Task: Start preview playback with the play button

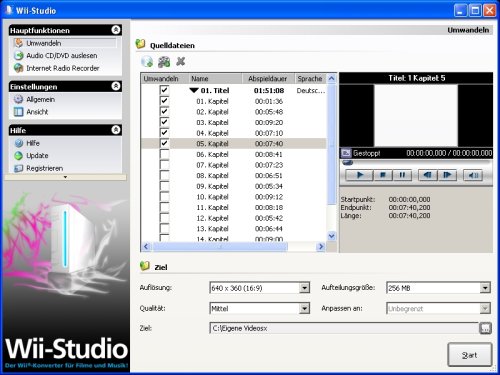Action: [360, 175]
